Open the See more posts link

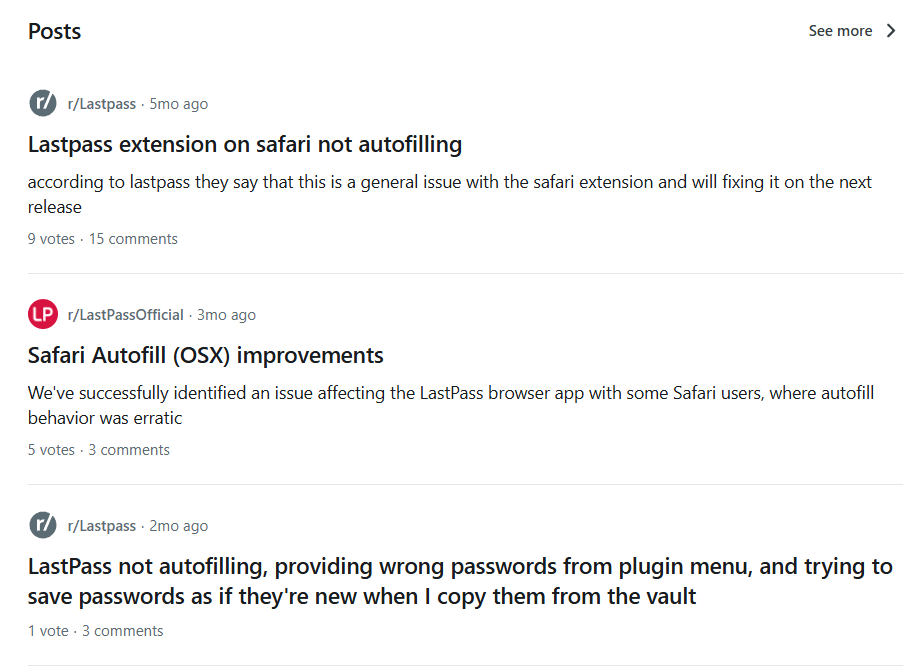840,31
